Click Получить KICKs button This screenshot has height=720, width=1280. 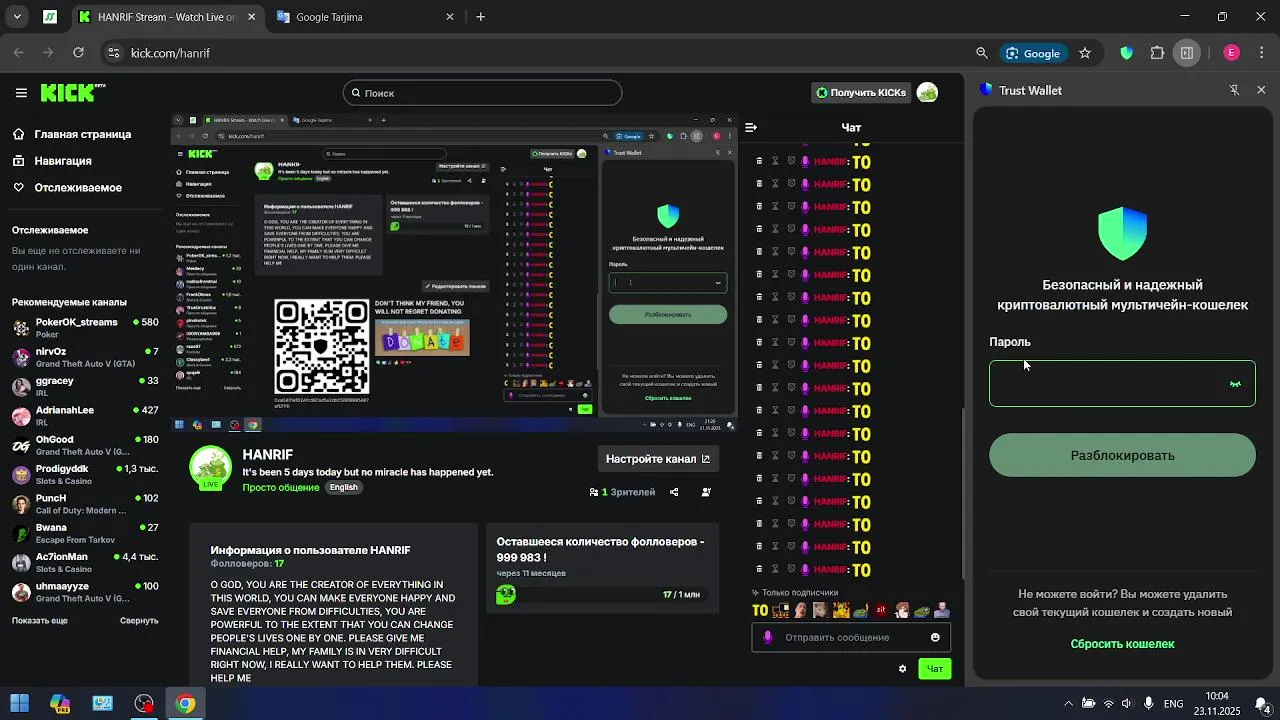(x=859, y=93)
